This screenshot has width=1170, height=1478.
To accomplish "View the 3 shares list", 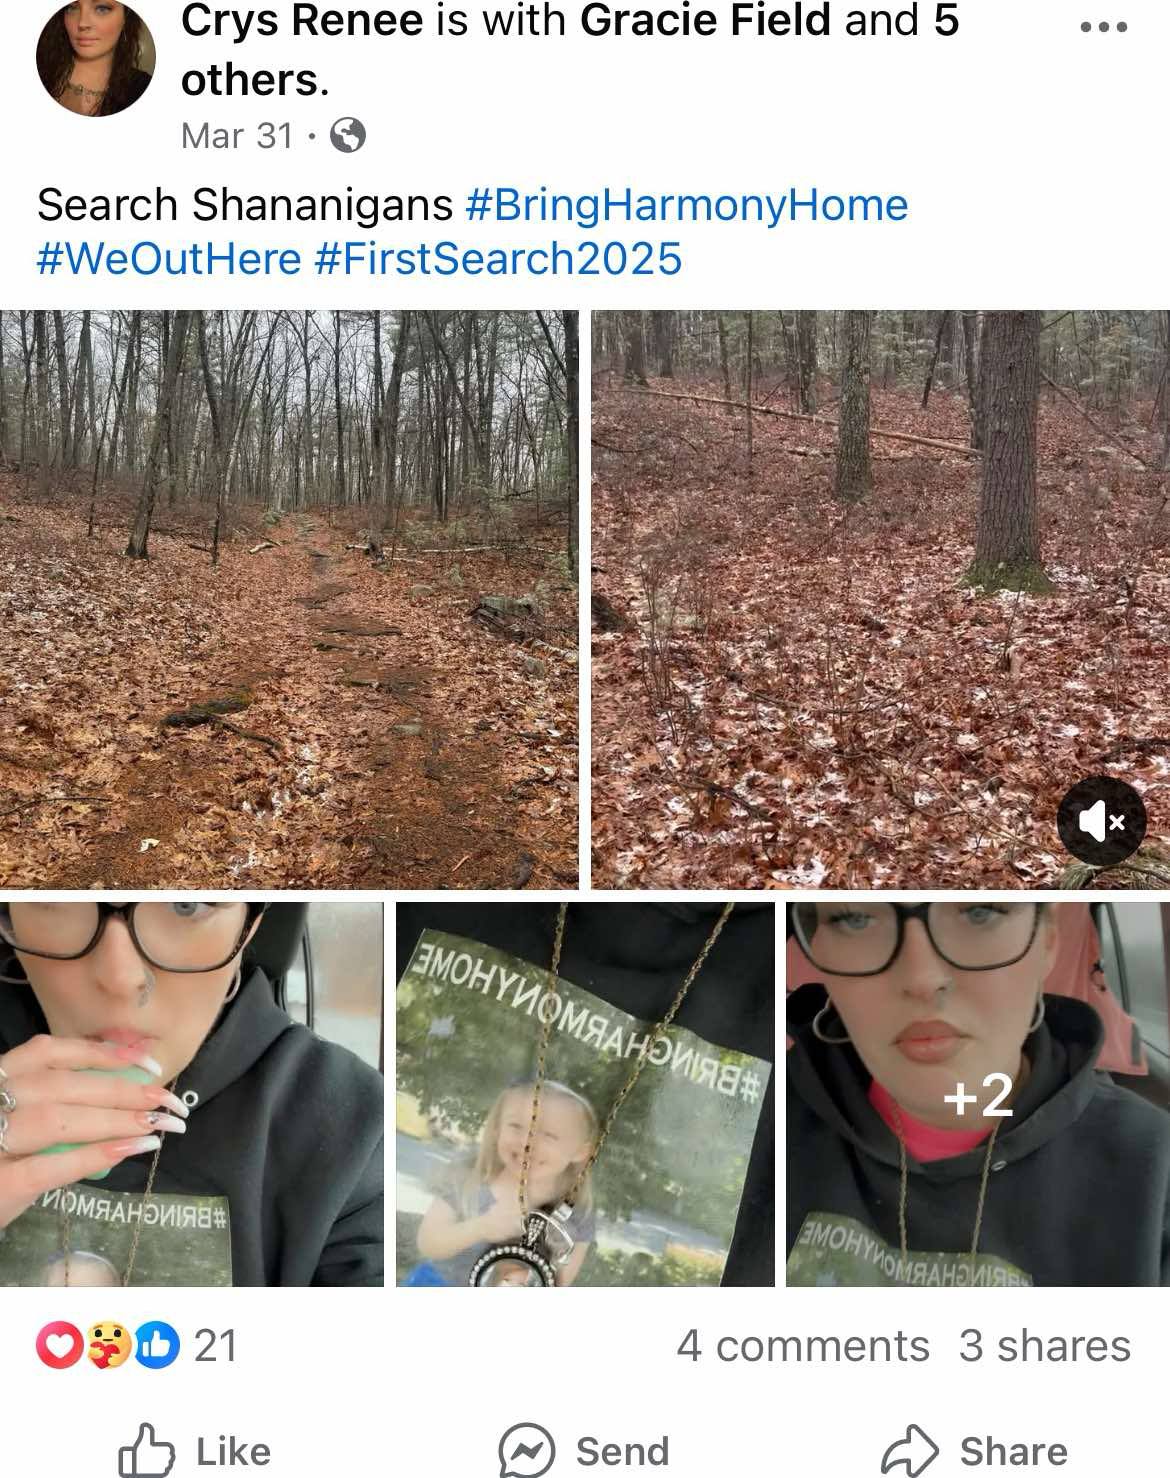I will coord(1045,1346).
